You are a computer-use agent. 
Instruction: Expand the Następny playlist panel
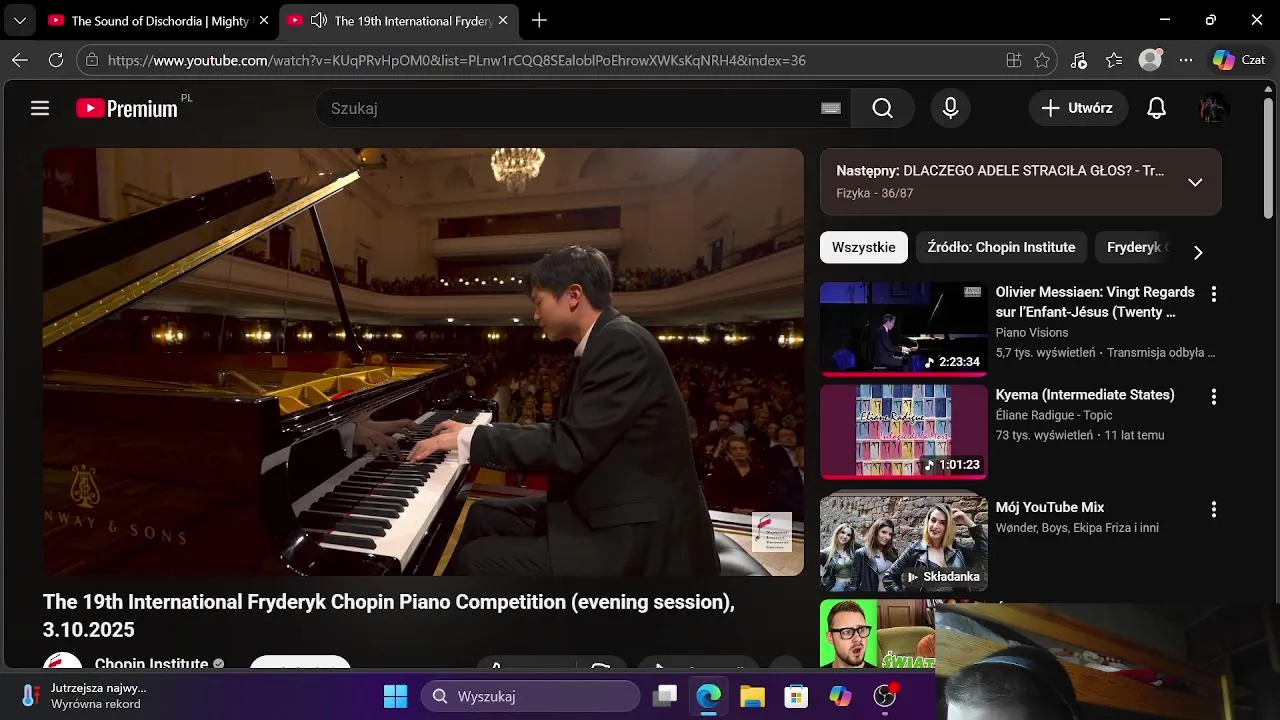pyautogui.click(x=1195, y=182)
